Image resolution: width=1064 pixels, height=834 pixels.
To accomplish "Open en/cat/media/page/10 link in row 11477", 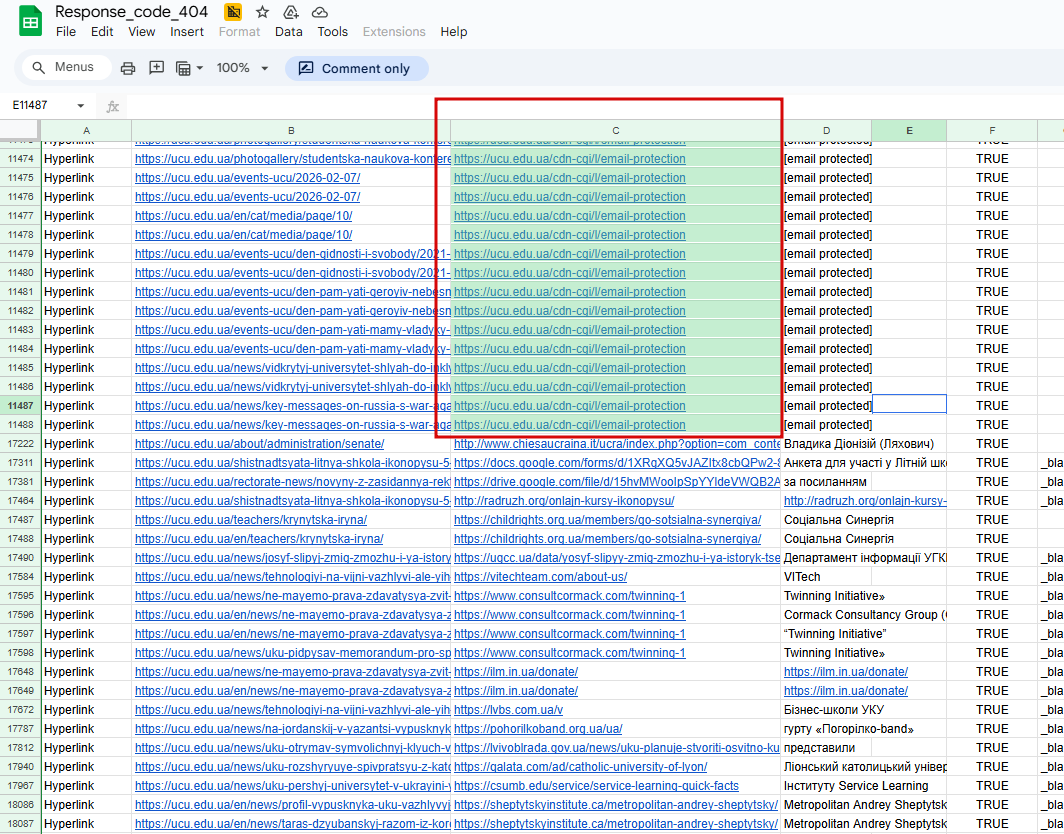I will point(244,216).
